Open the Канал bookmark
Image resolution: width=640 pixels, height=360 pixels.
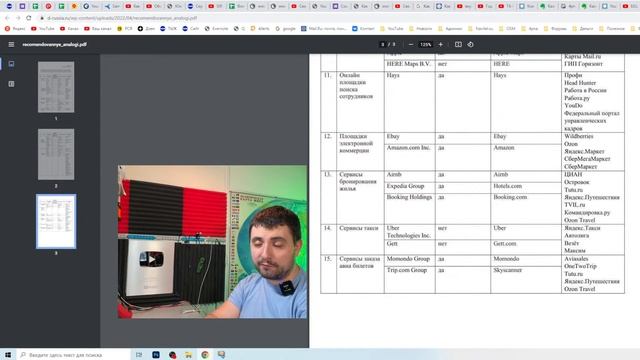(x=69, y=29)
